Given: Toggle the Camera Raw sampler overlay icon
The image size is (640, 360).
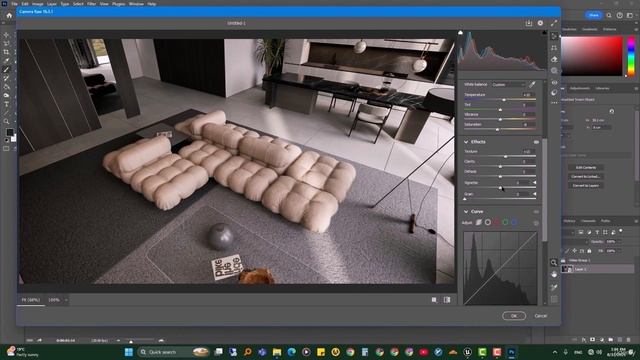Looking at the screenshot, I should click(554, 287).
